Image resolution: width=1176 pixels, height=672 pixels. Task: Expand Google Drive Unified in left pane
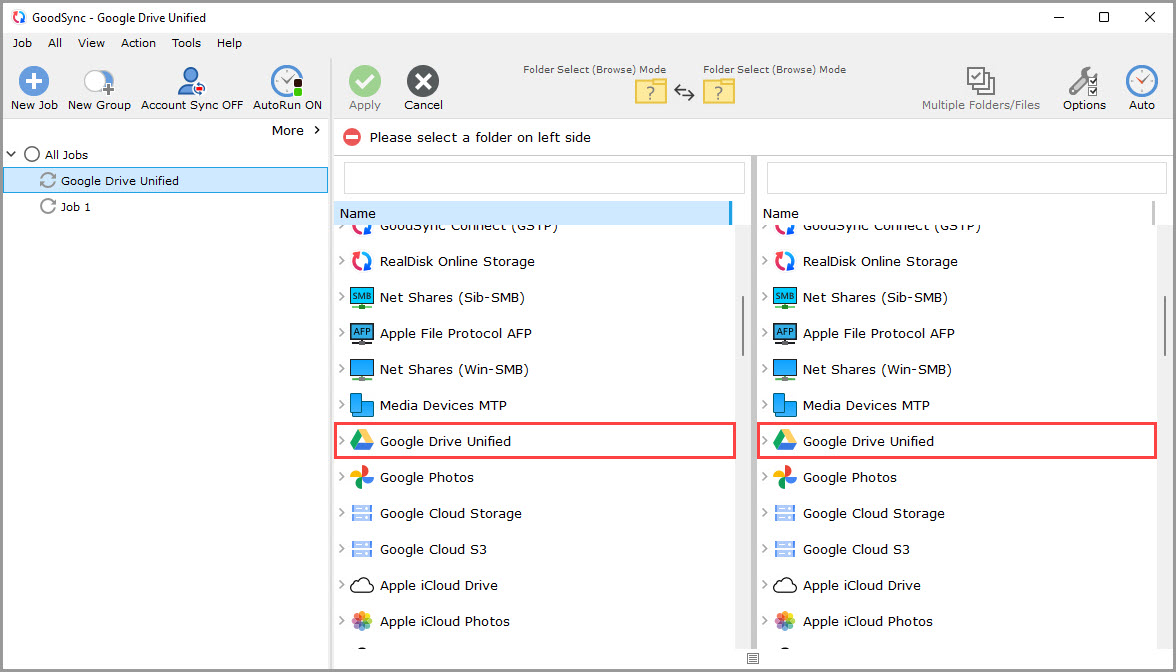pos(341,441)
